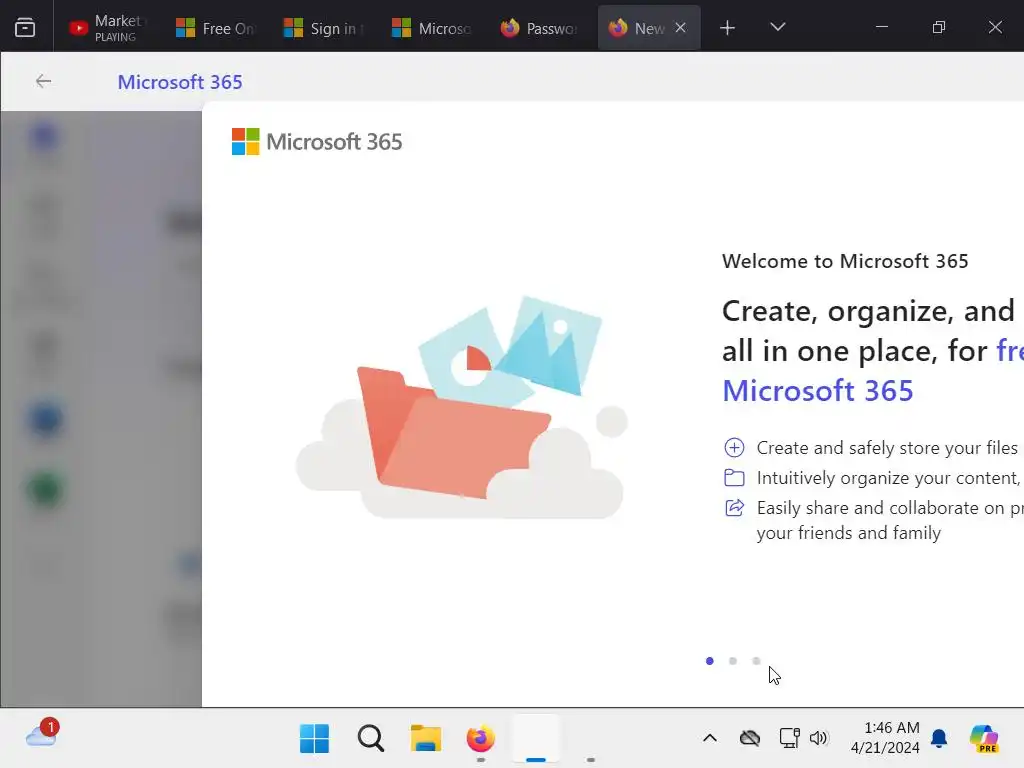This screenshot has height=768, width=1024.
Task: Switch to the YouTube Market playing tab
Action: click(108, 27)
